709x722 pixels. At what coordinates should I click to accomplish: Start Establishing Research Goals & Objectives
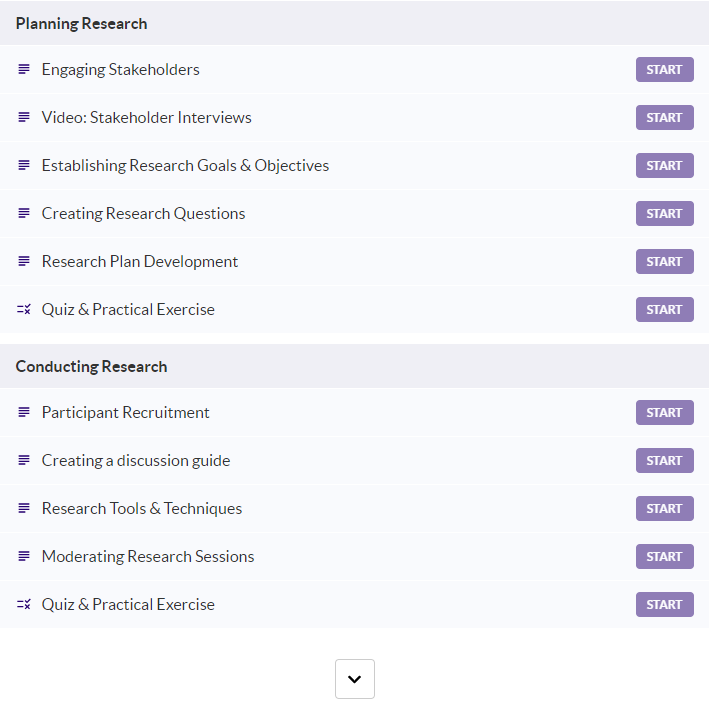[x=664, y=165]
